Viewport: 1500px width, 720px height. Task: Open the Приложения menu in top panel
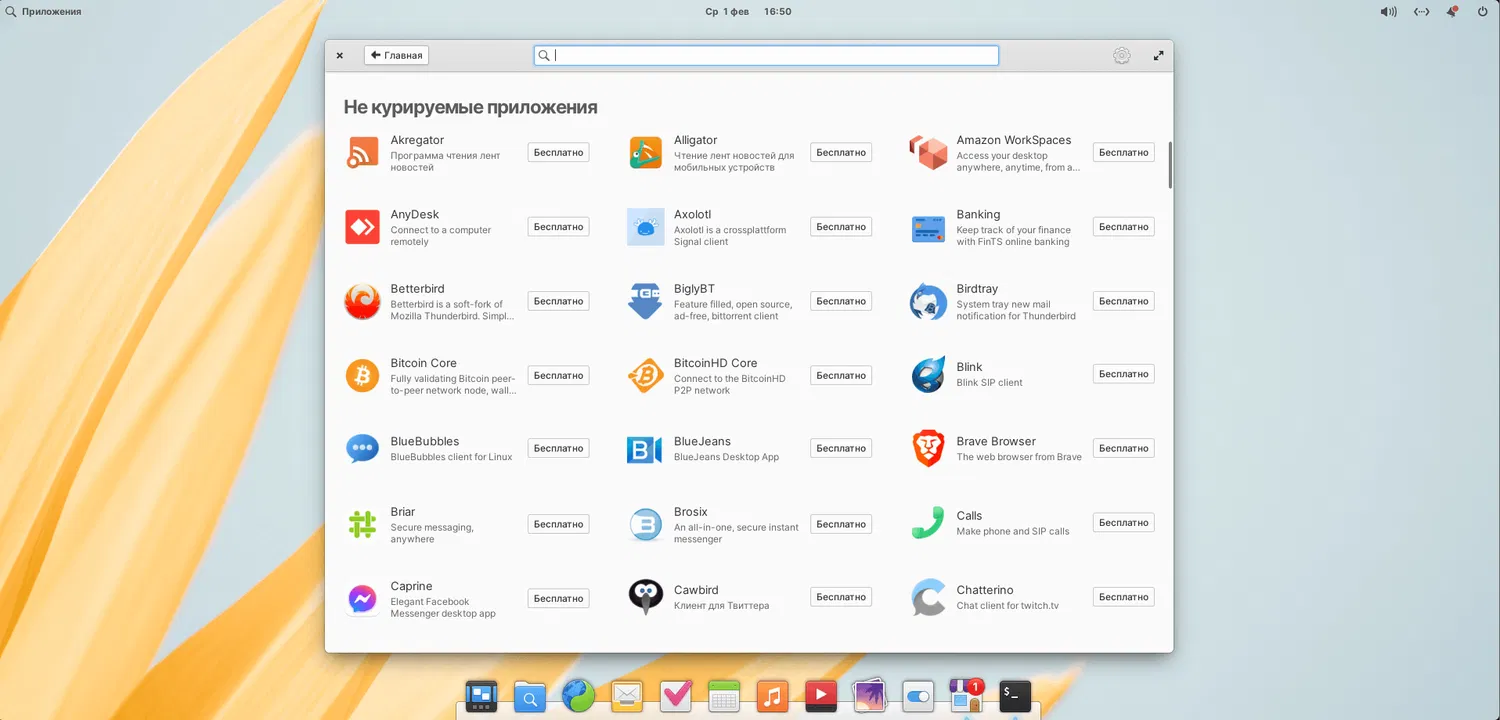pos(44,12)
